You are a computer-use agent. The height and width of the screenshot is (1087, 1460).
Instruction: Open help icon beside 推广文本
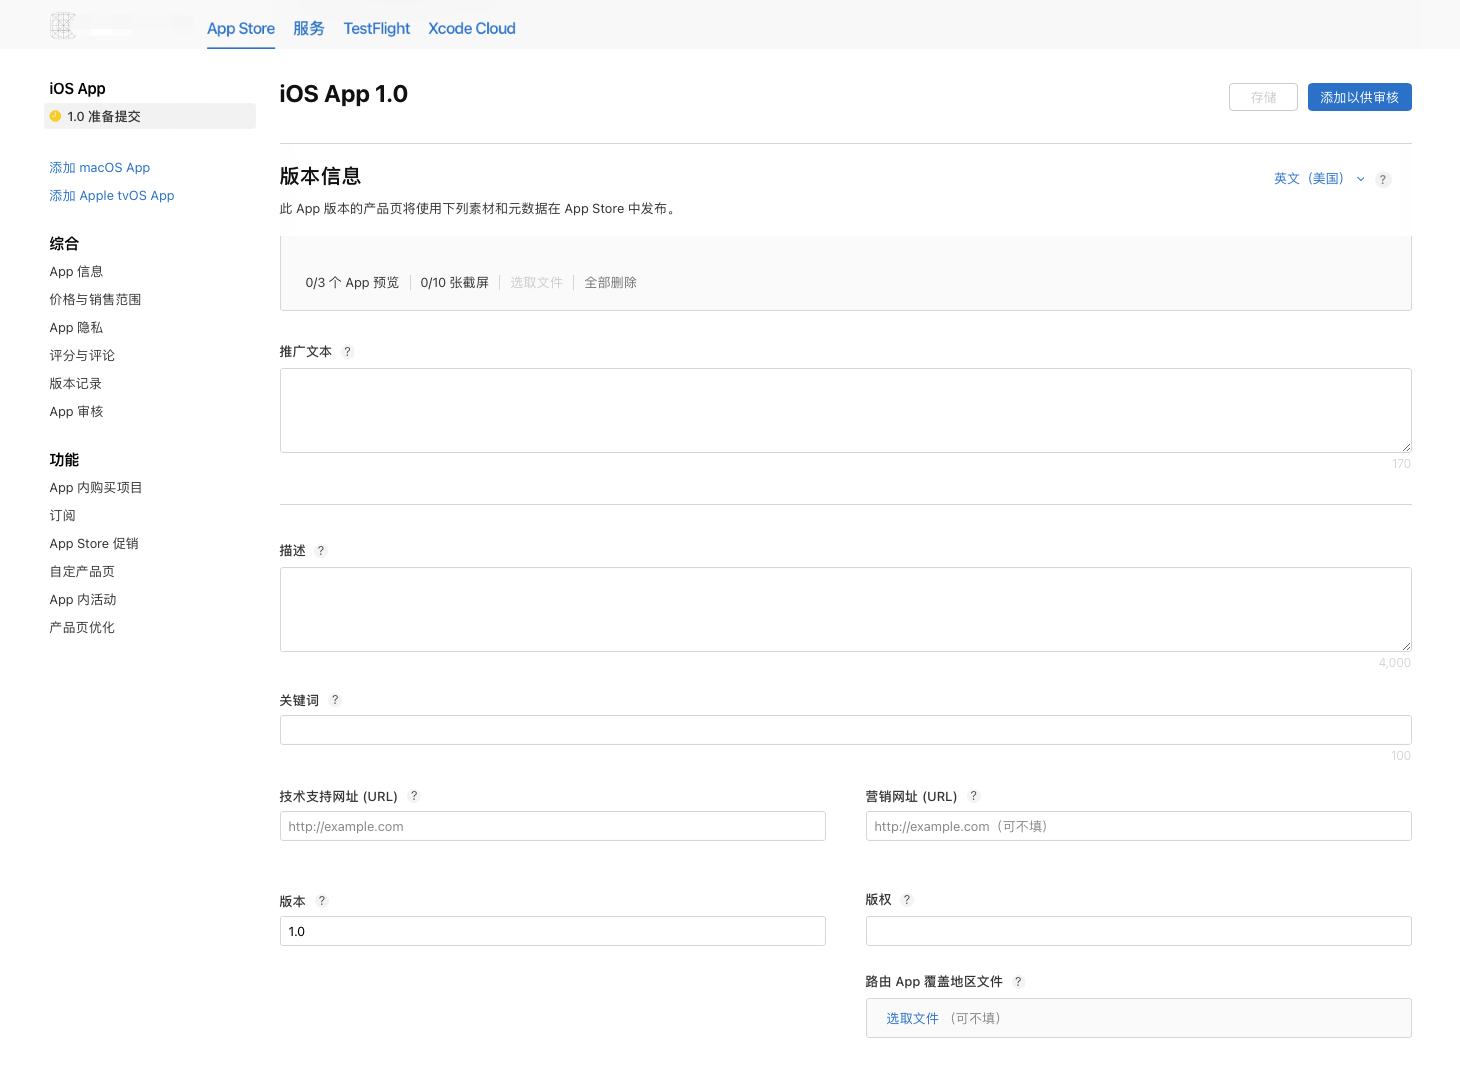(348, 352)
